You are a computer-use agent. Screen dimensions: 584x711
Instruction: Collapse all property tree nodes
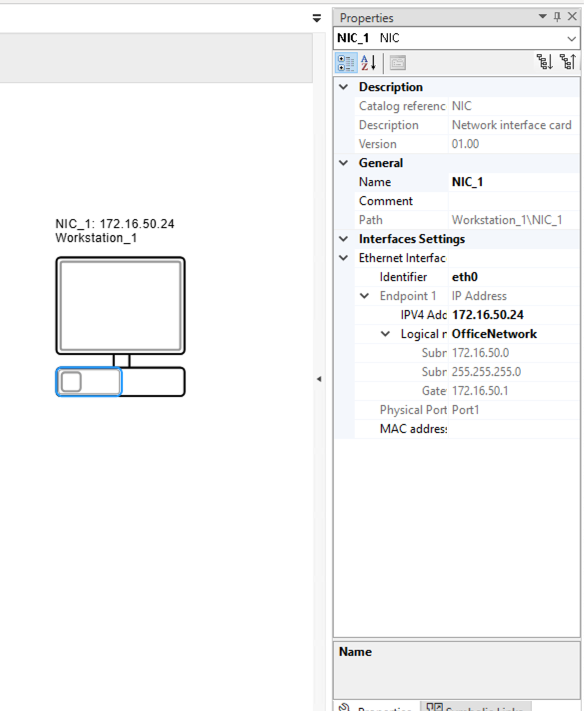tap(568, 62)
